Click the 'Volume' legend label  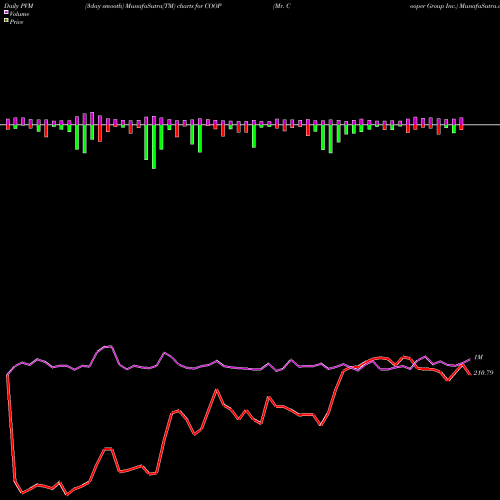click(x=19, y=14)
